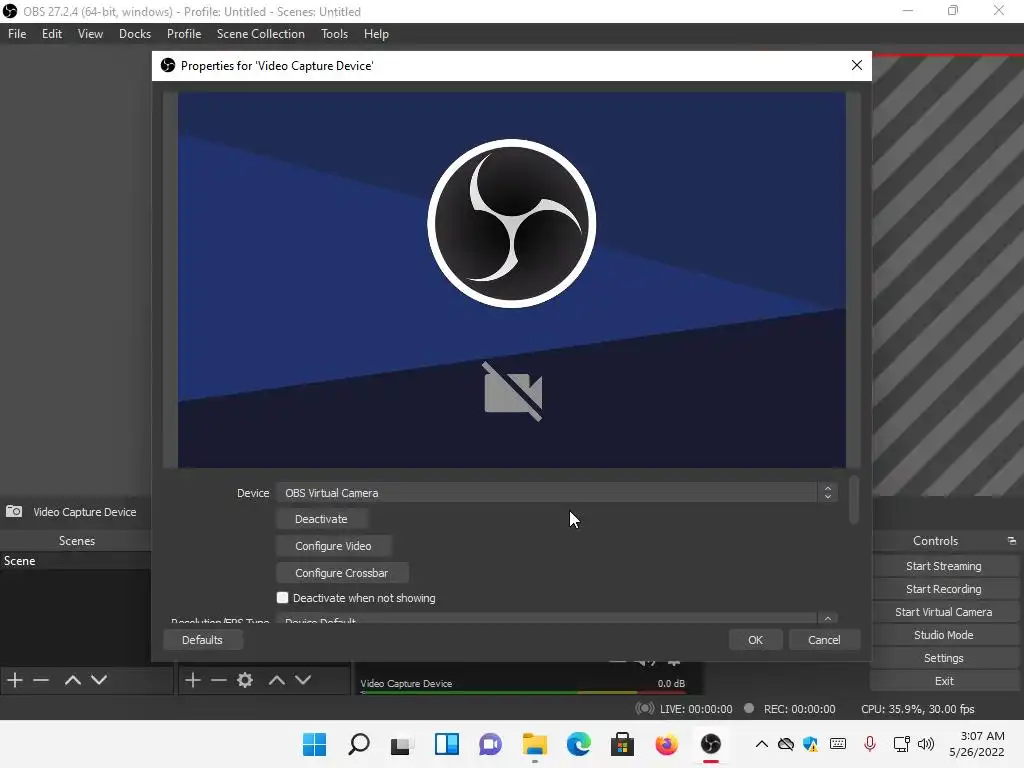Image resolution: width=1024 pixels, height=768 pixels.
Task: Click the Controls dock pop-out icon
Action: (1012, 541)
